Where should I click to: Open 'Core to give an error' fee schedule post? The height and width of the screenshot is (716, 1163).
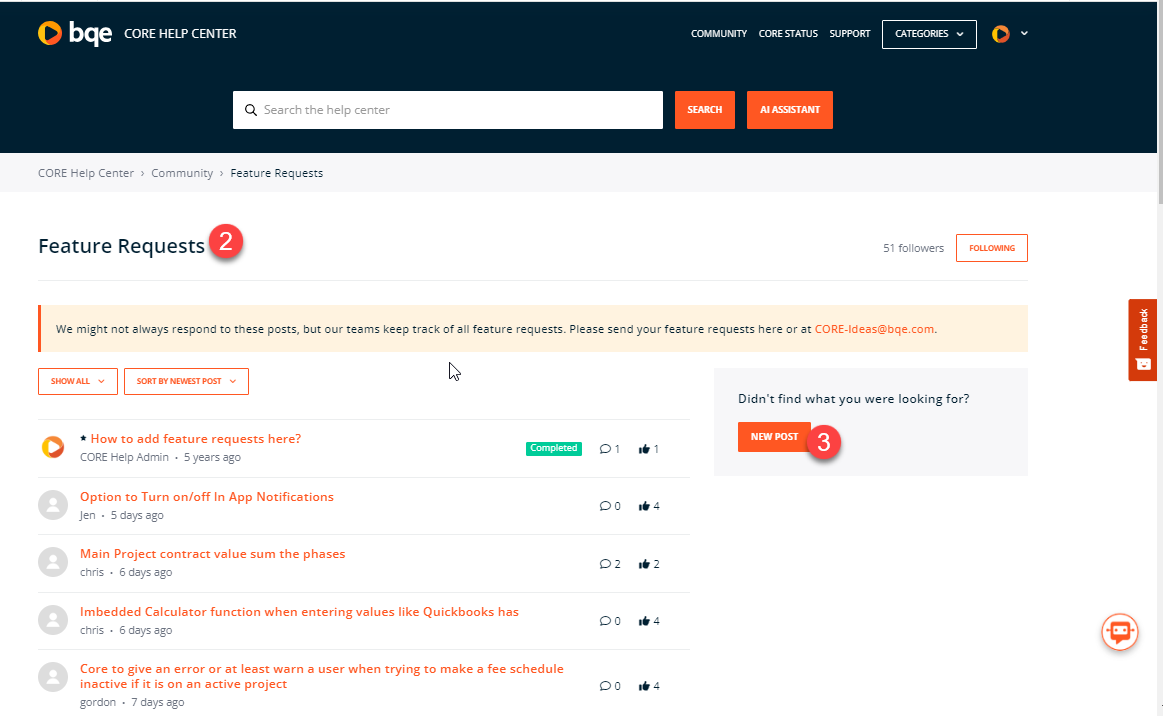tap(322, 676)
